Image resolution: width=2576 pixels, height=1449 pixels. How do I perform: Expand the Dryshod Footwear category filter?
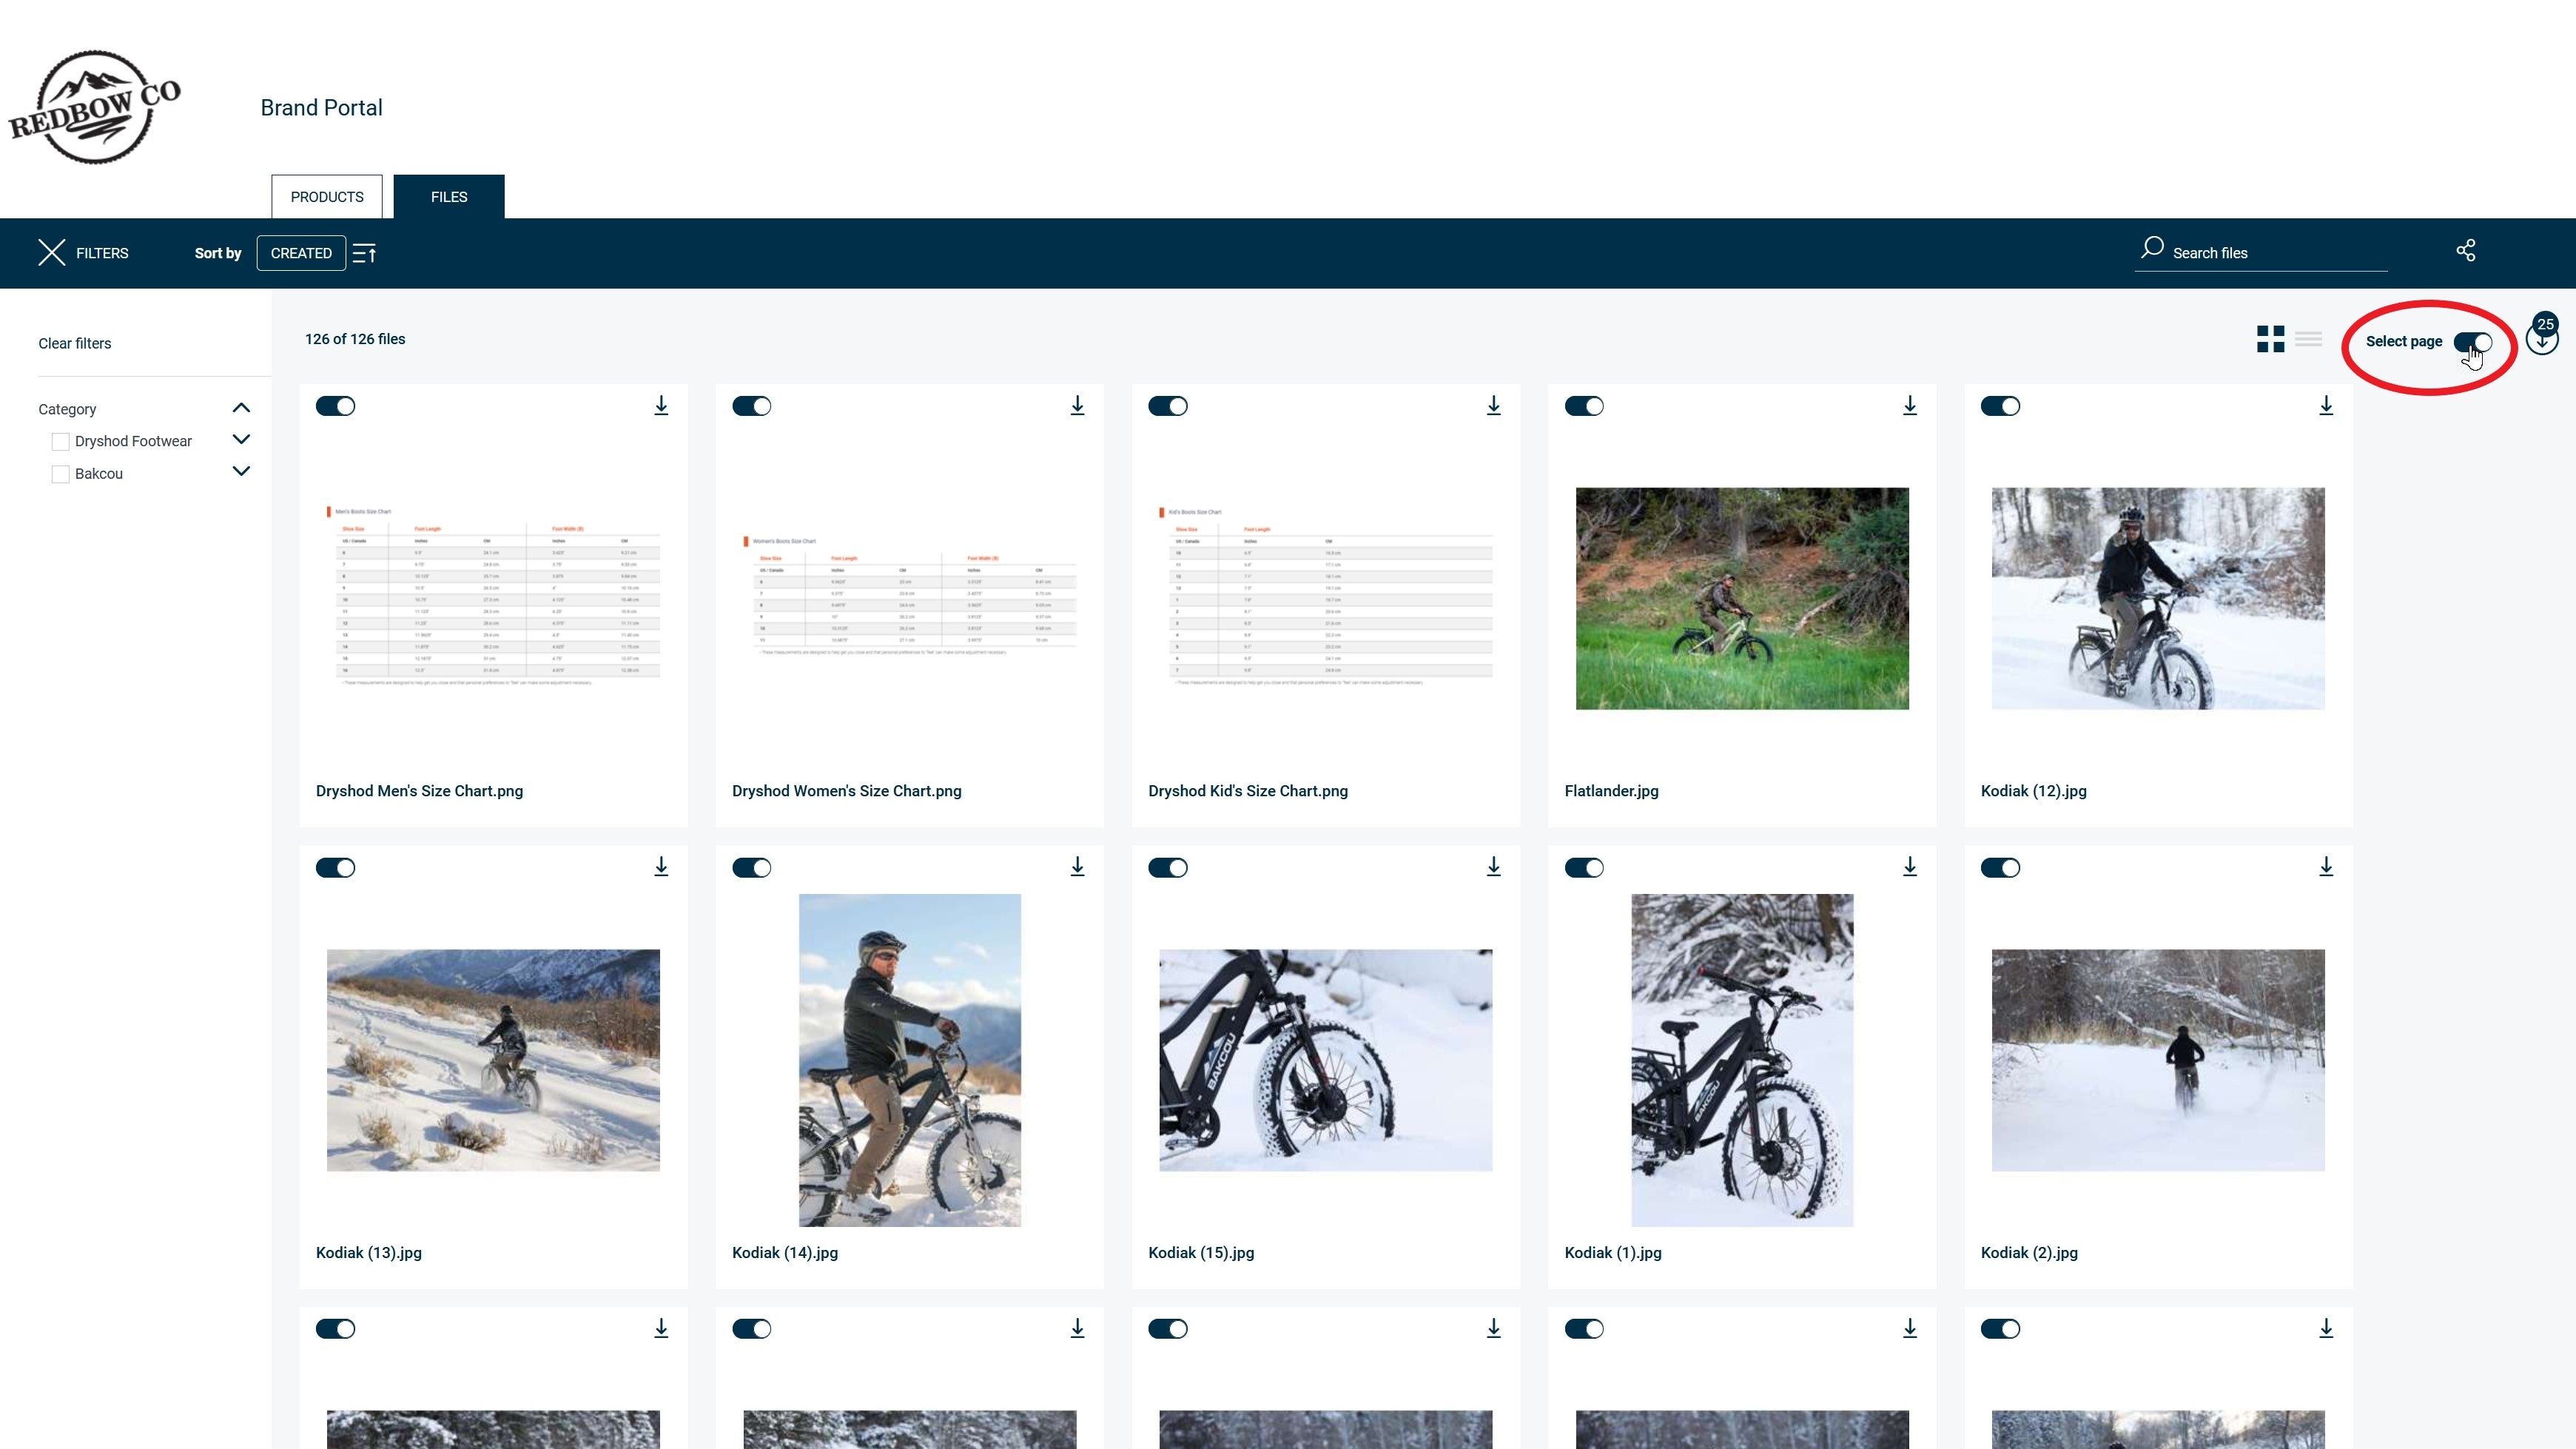pos(241,439)
